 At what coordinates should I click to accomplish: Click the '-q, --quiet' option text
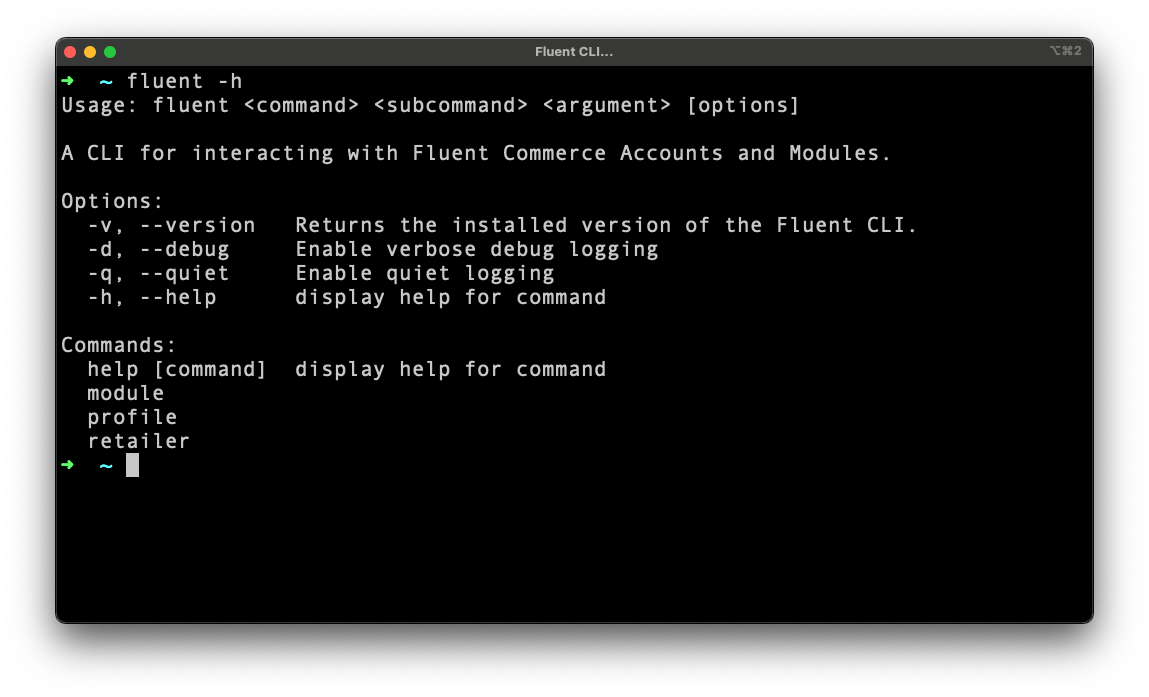click(x=158, y=273)
